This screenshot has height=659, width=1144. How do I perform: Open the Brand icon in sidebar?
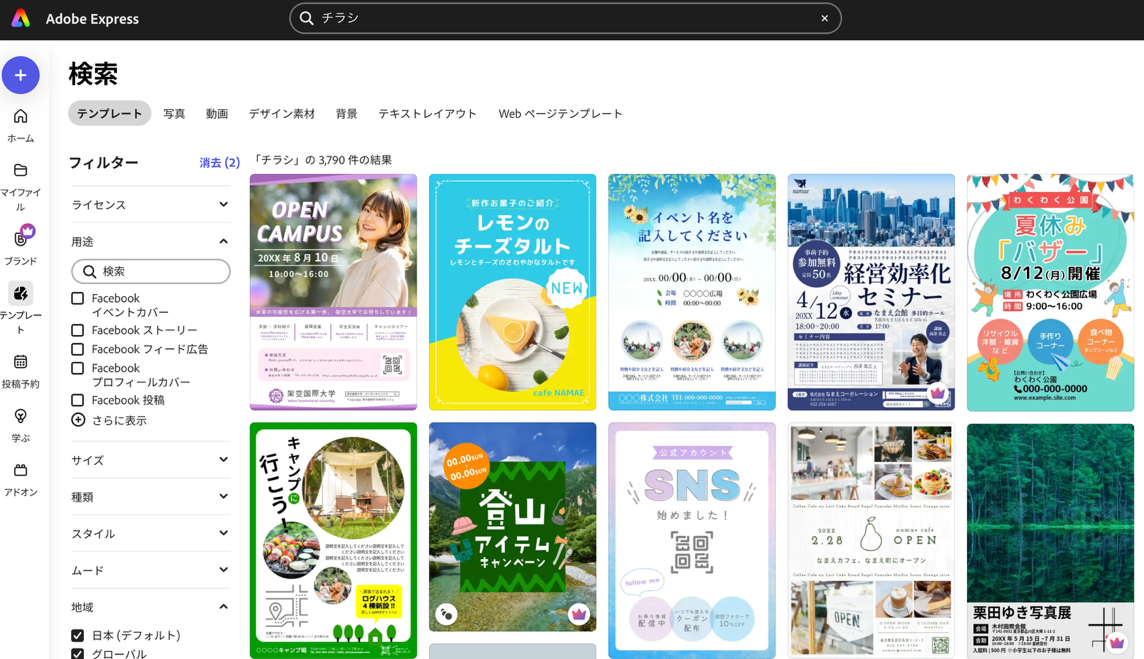pyautogui.click(x=20, y=239)
